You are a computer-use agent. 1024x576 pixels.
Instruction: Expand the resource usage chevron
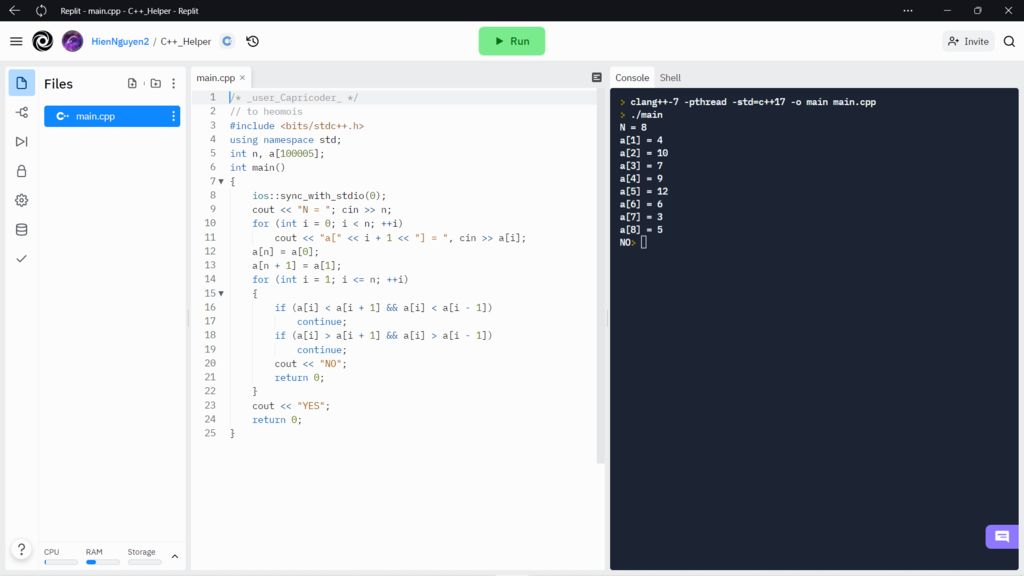pyautogui.click(x=175, y=556)
